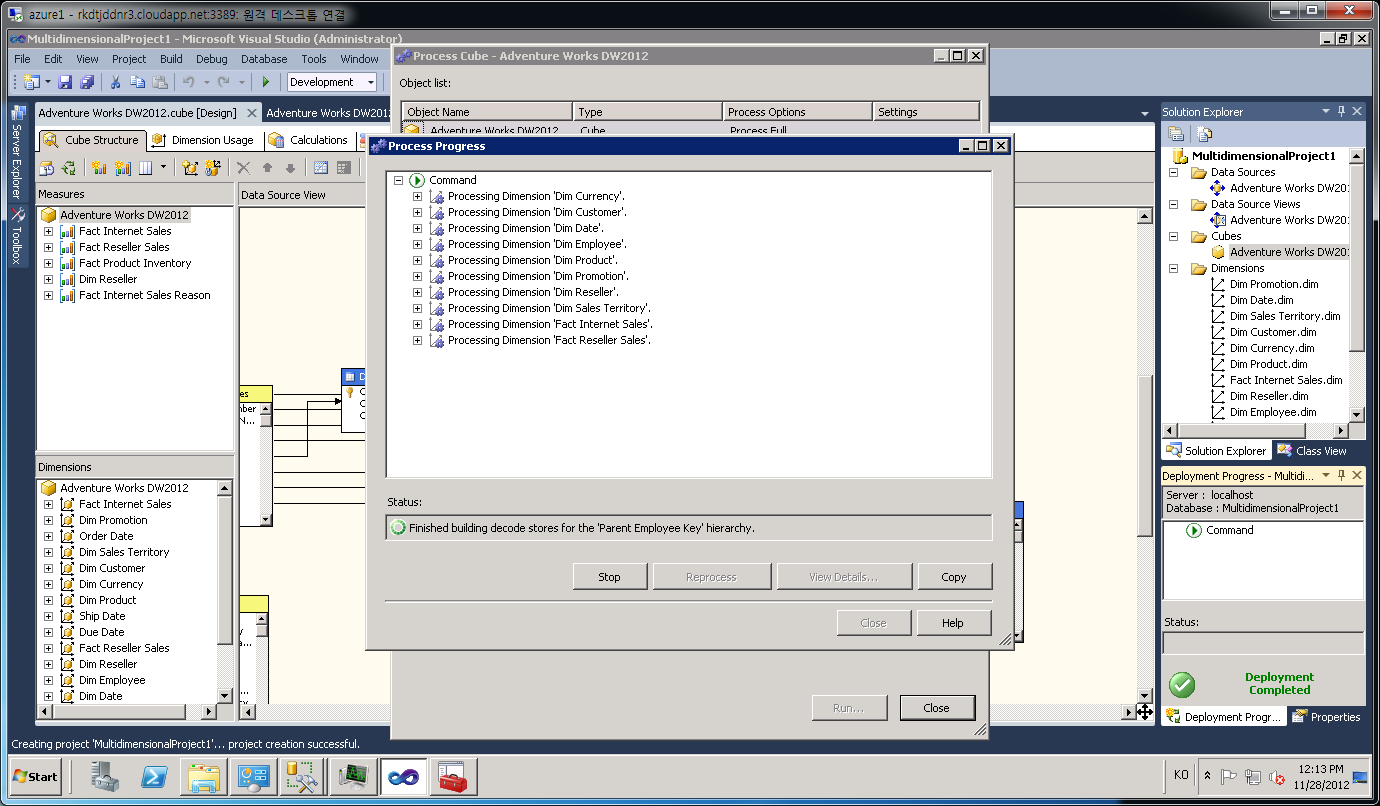The image size is (1380, 806).
Task: Open Server Manager from the taskbar
Action: (x=106, y=776)
